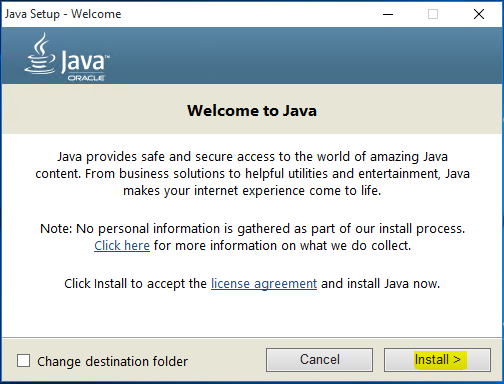The image size is (504, 384).
Task: Start installation with the Install > button
Action: click(x=437, y=360)
